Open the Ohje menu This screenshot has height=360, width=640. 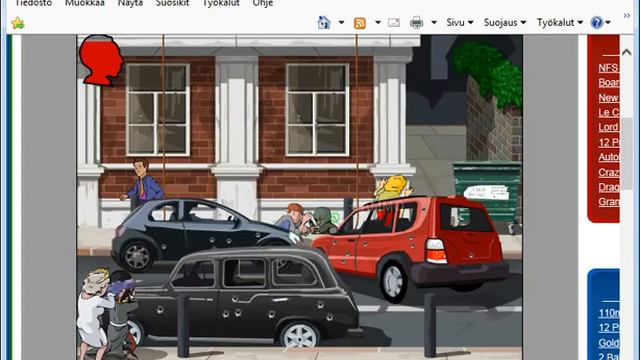263,3
